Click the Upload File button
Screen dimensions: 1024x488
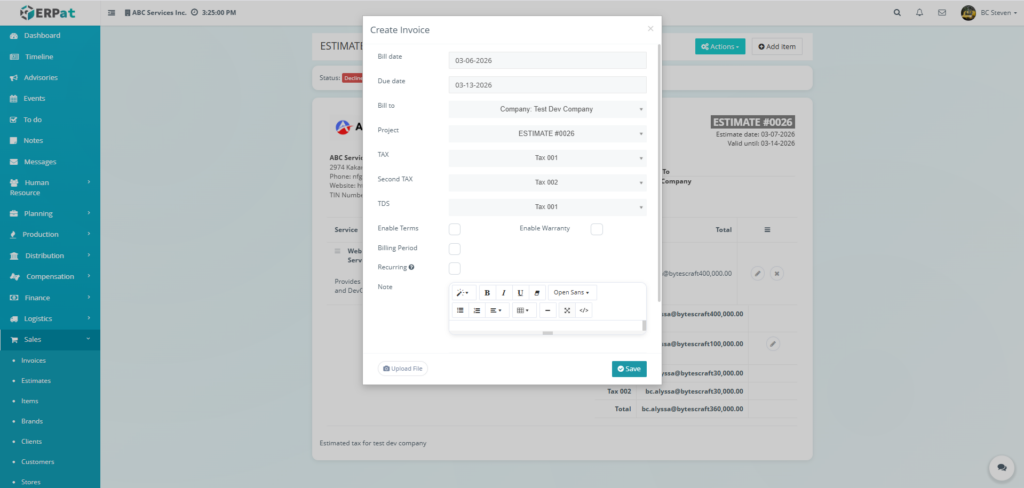(x=403, y=368)
